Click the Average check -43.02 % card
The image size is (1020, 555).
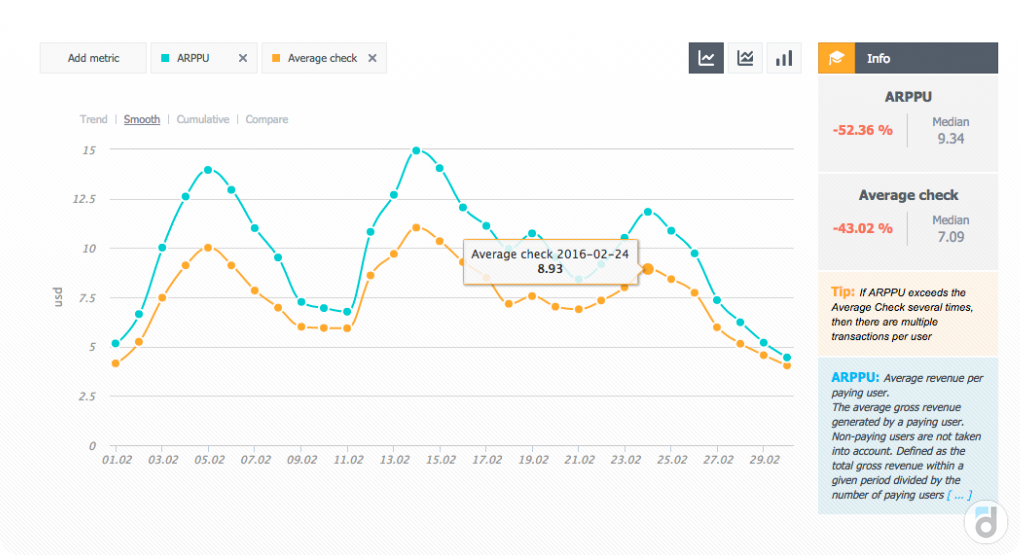coord(907,220)
